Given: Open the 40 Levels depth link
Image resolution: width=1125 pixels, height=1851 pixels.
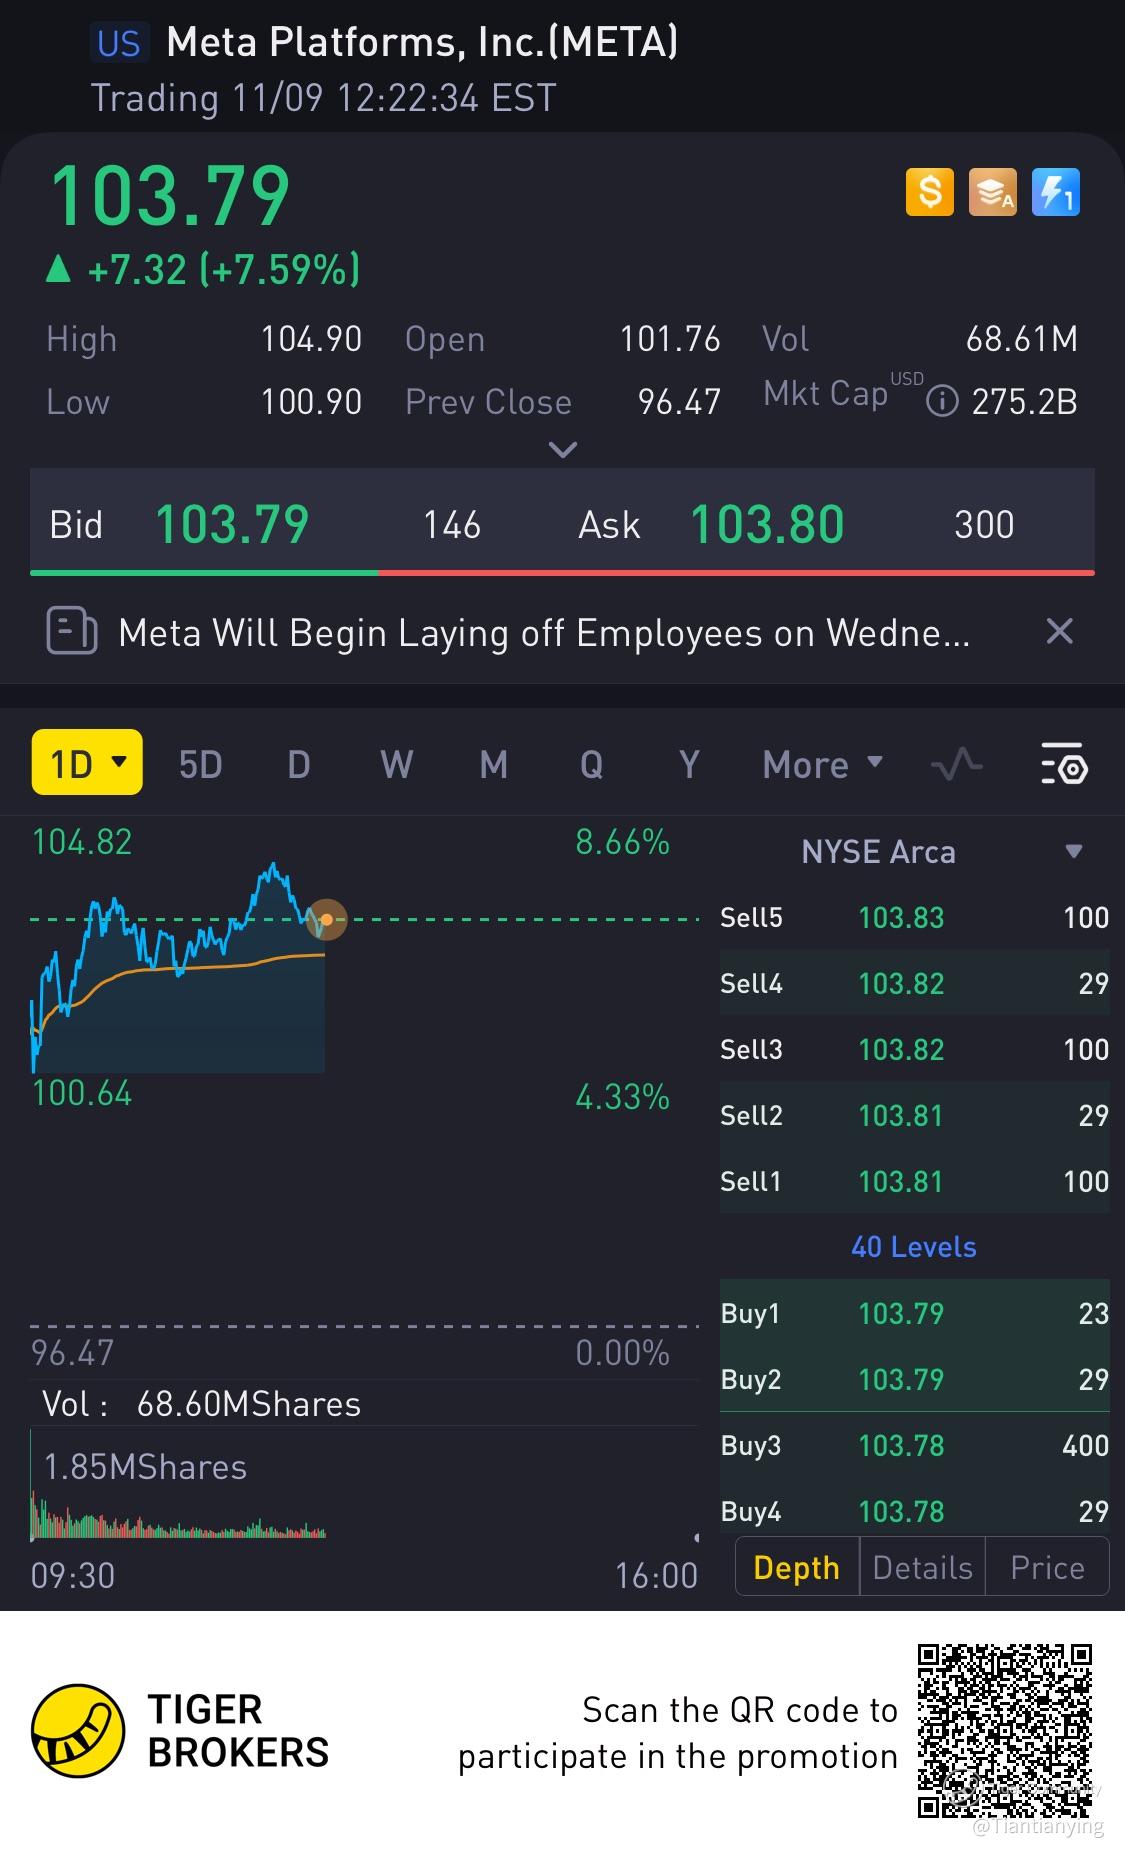Looking at the screenshot, I should click(913, 1247).
